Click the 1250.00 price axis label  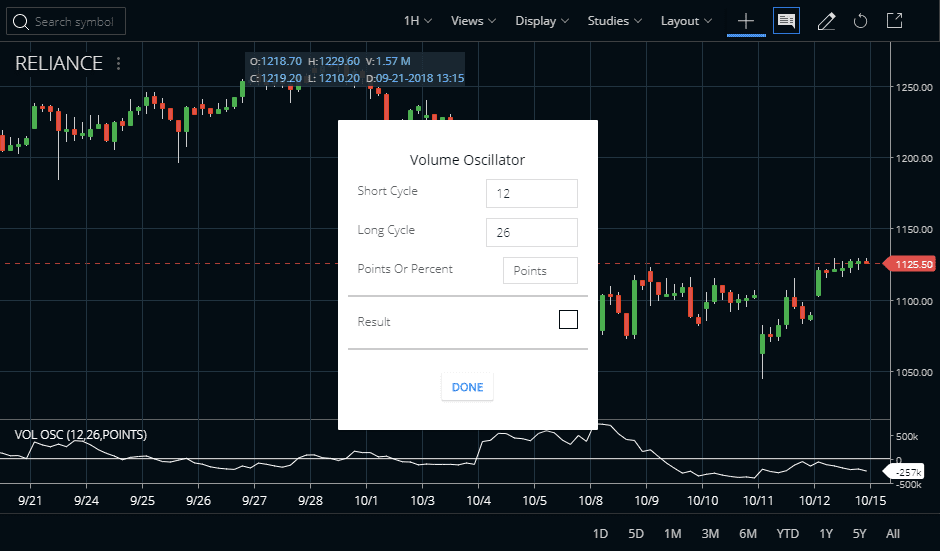(914, 87)
